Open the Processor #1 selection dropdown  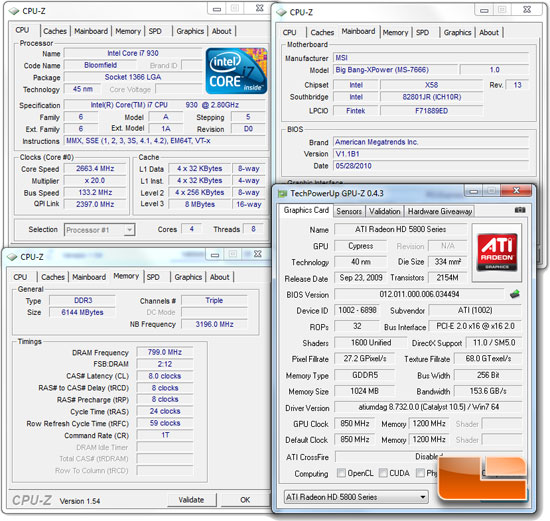tap(99, 230)
